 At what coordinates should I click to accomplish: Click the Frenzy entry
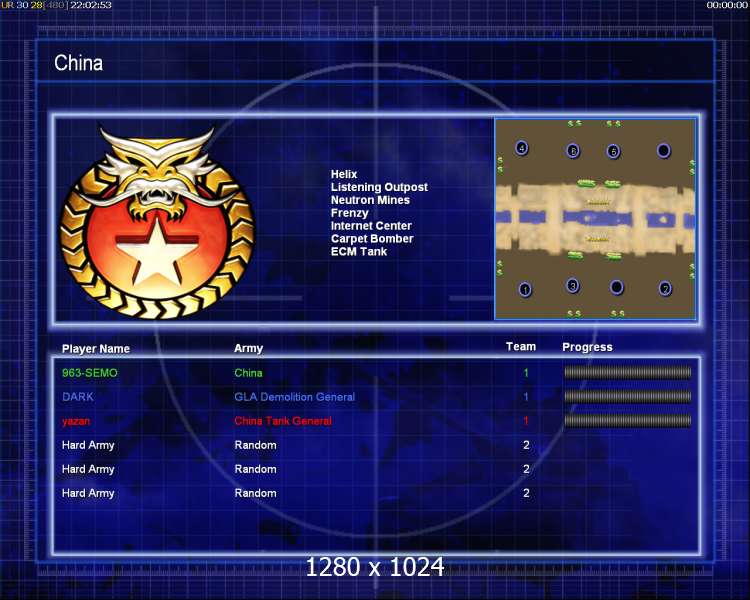click(x=350, y=213)
